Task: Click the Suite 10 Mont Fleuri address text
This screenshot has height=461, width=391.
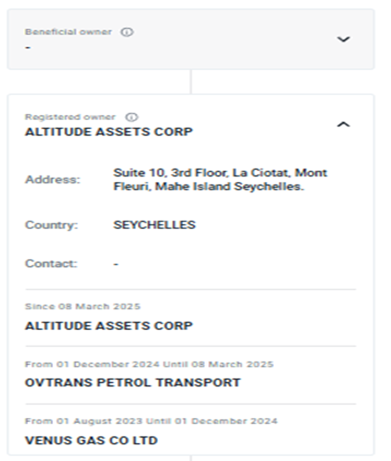Action: 220,179
